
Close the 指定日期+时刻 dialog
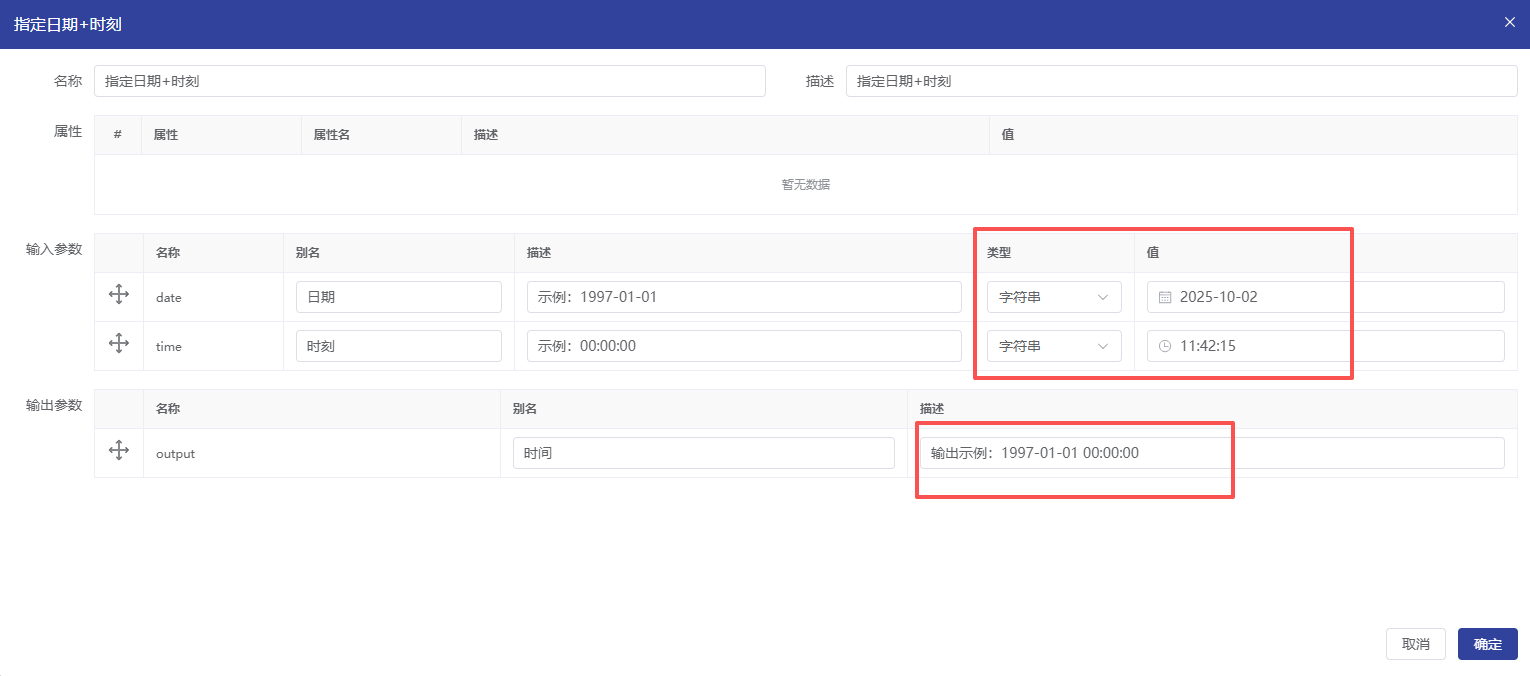(x=1509, y=22)
